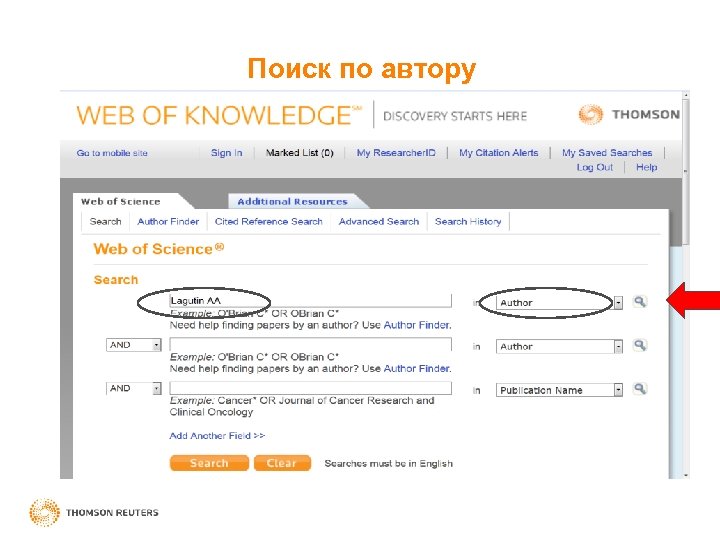Image resolution: width=720 pixels, height=540 pixels.
Task: Open lookup magnifier beside first Author field
Action: 640,302
